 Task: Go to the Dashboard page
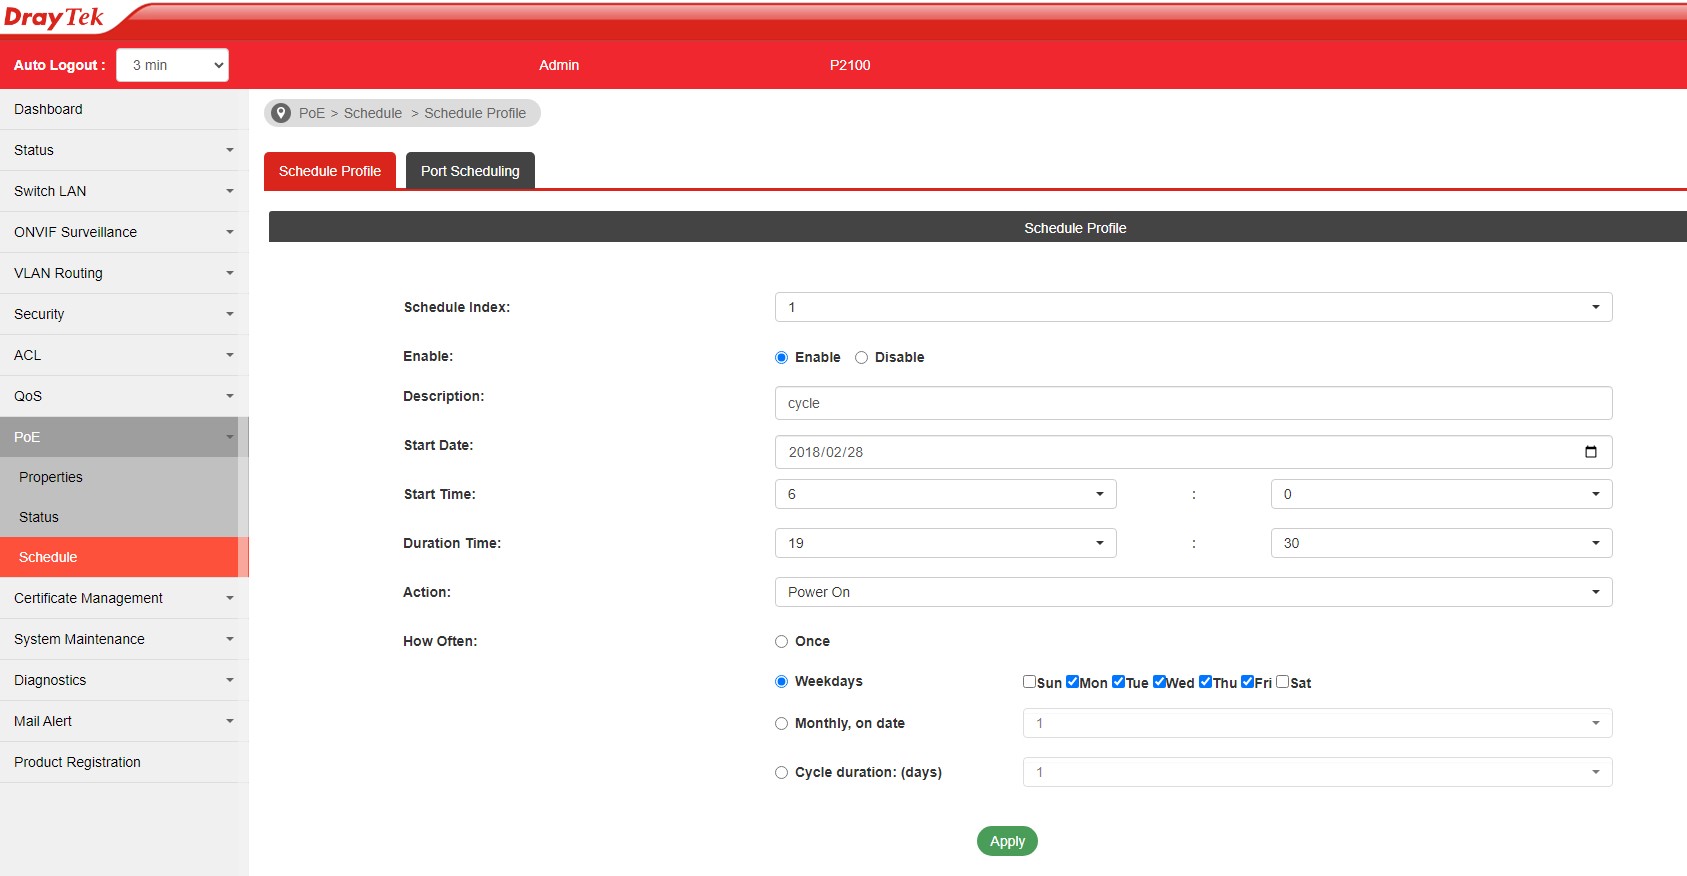[x=48, y=109]
